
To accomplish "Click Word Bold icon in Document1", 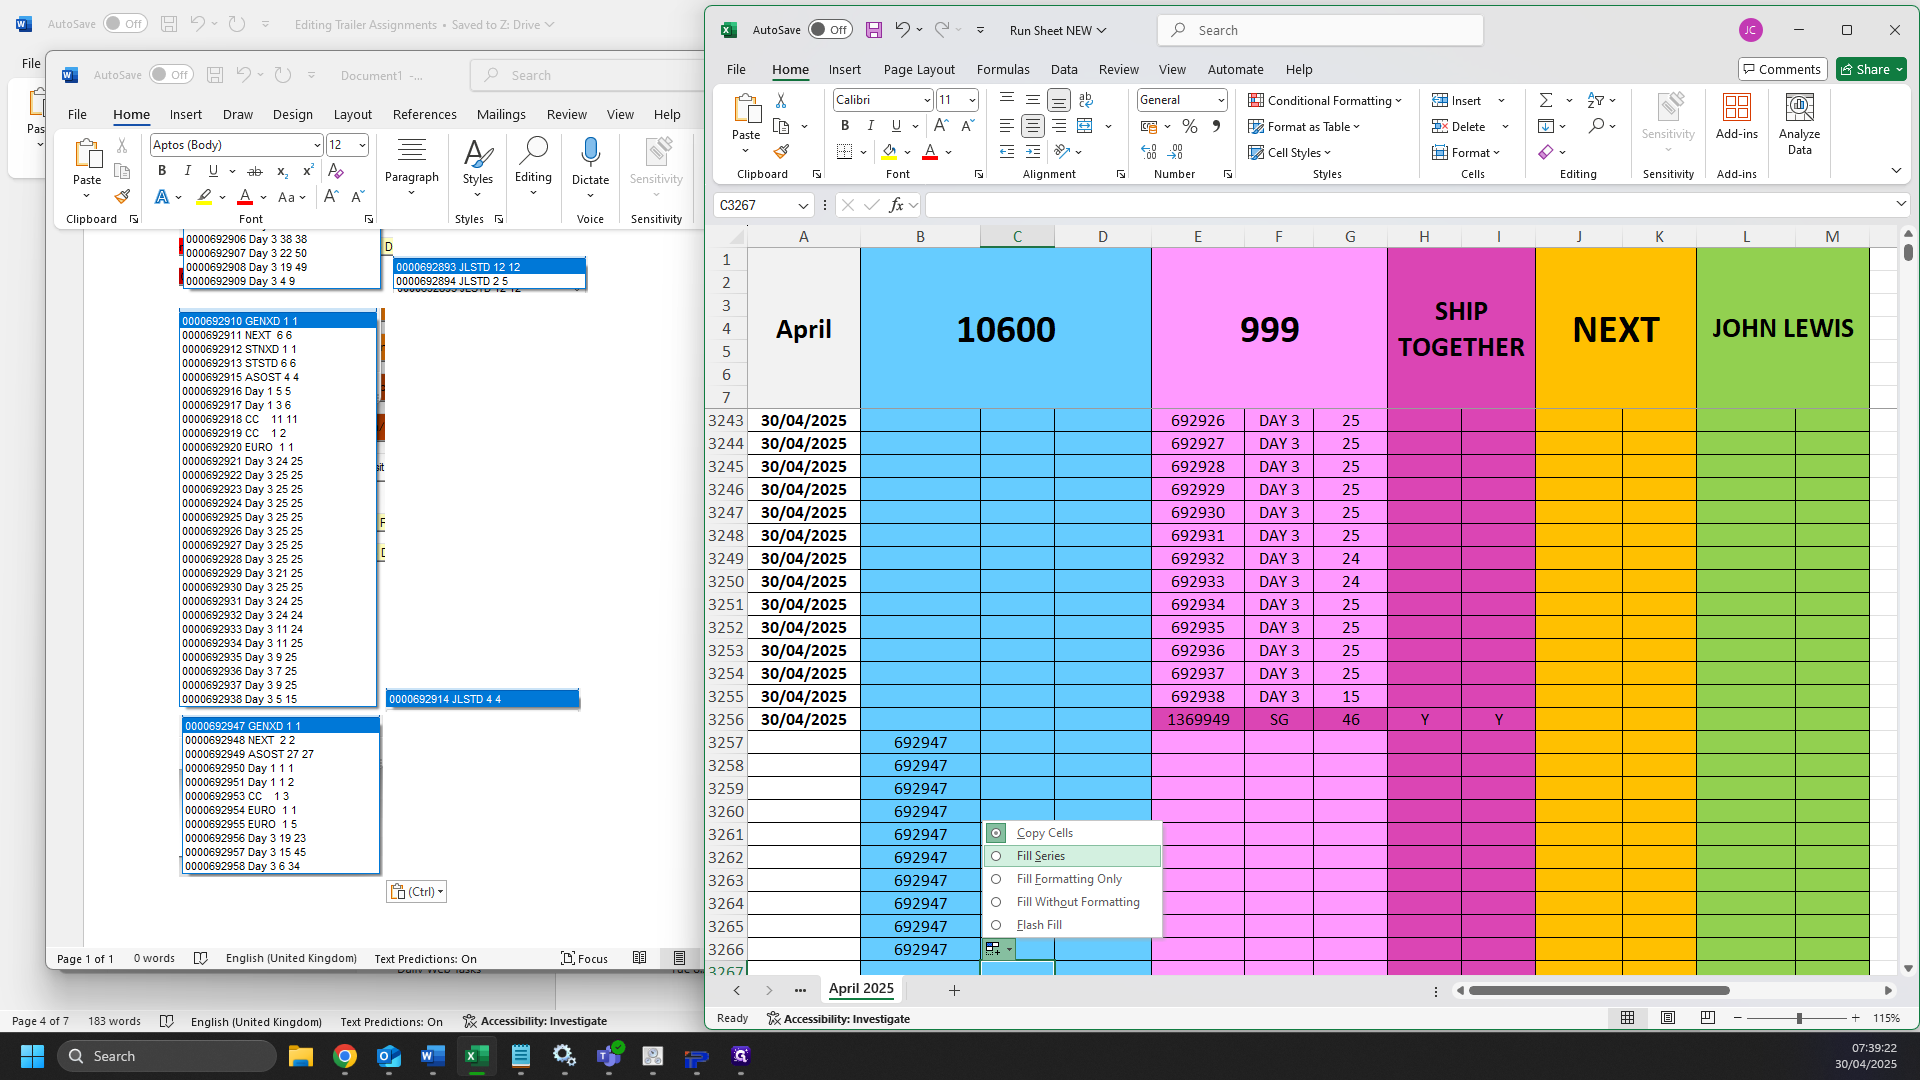I will point(162,171).
